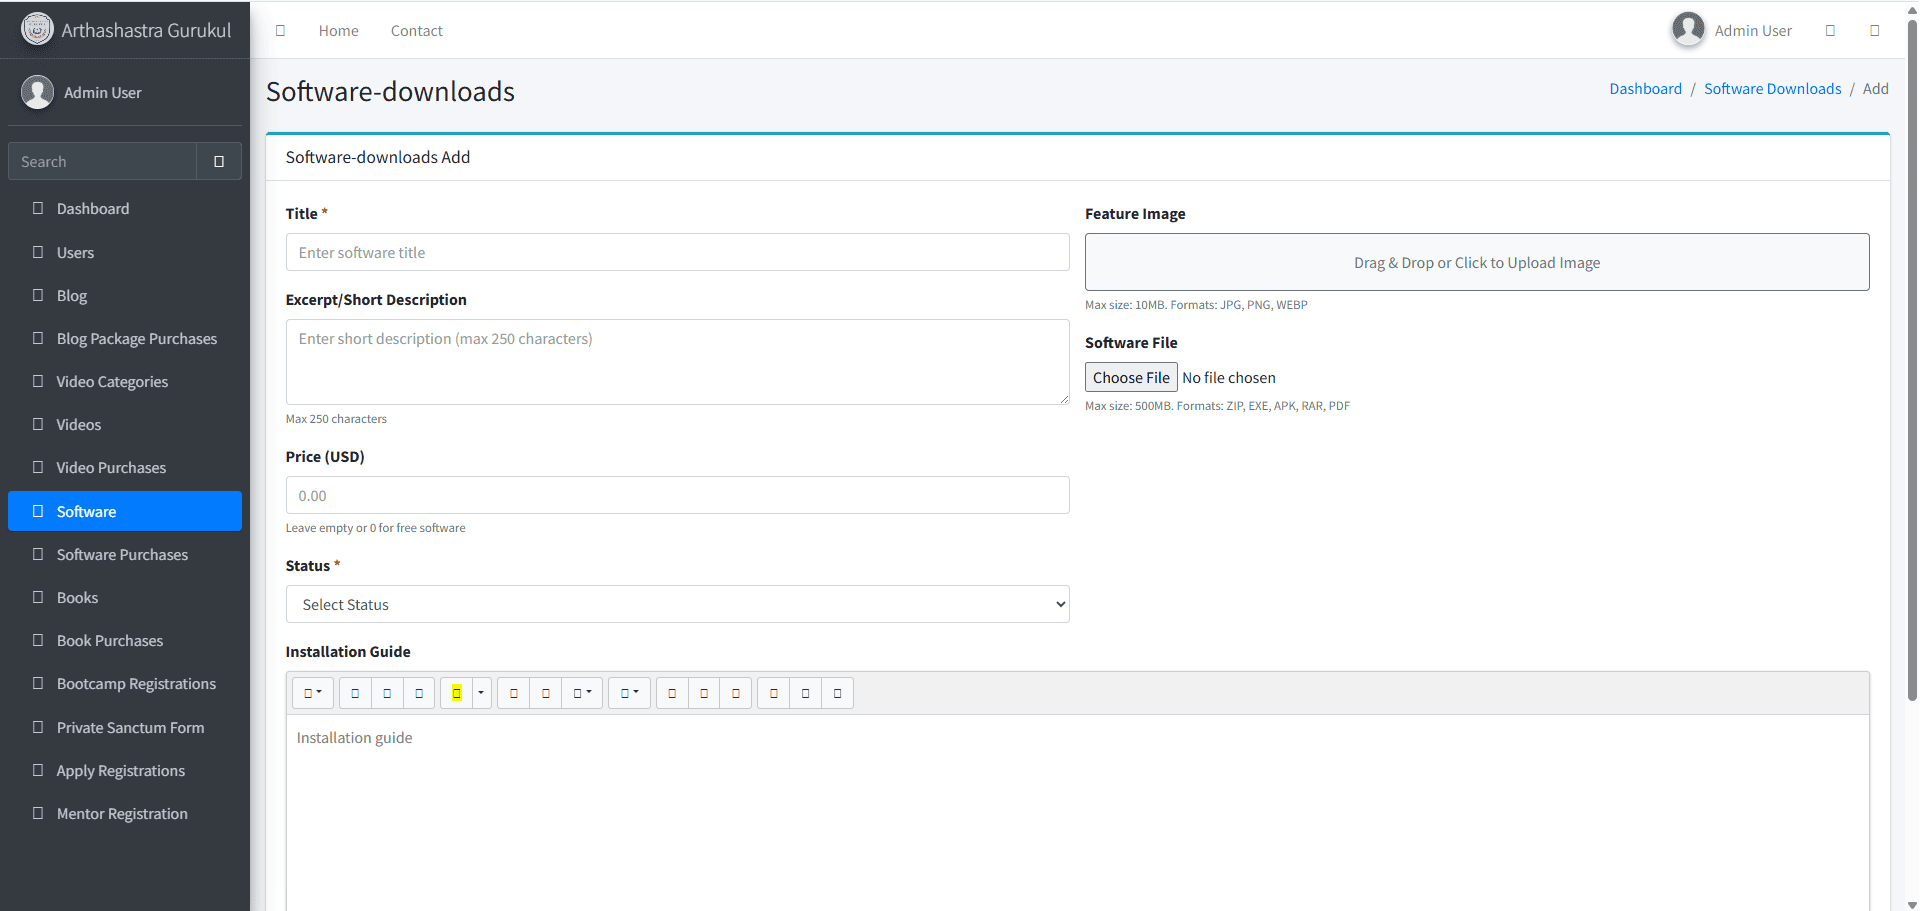The width and height of the screenshot is (1920, 911).
Task: Click the Admin User avatar in the top navbar
Action: pos(1688,30)
